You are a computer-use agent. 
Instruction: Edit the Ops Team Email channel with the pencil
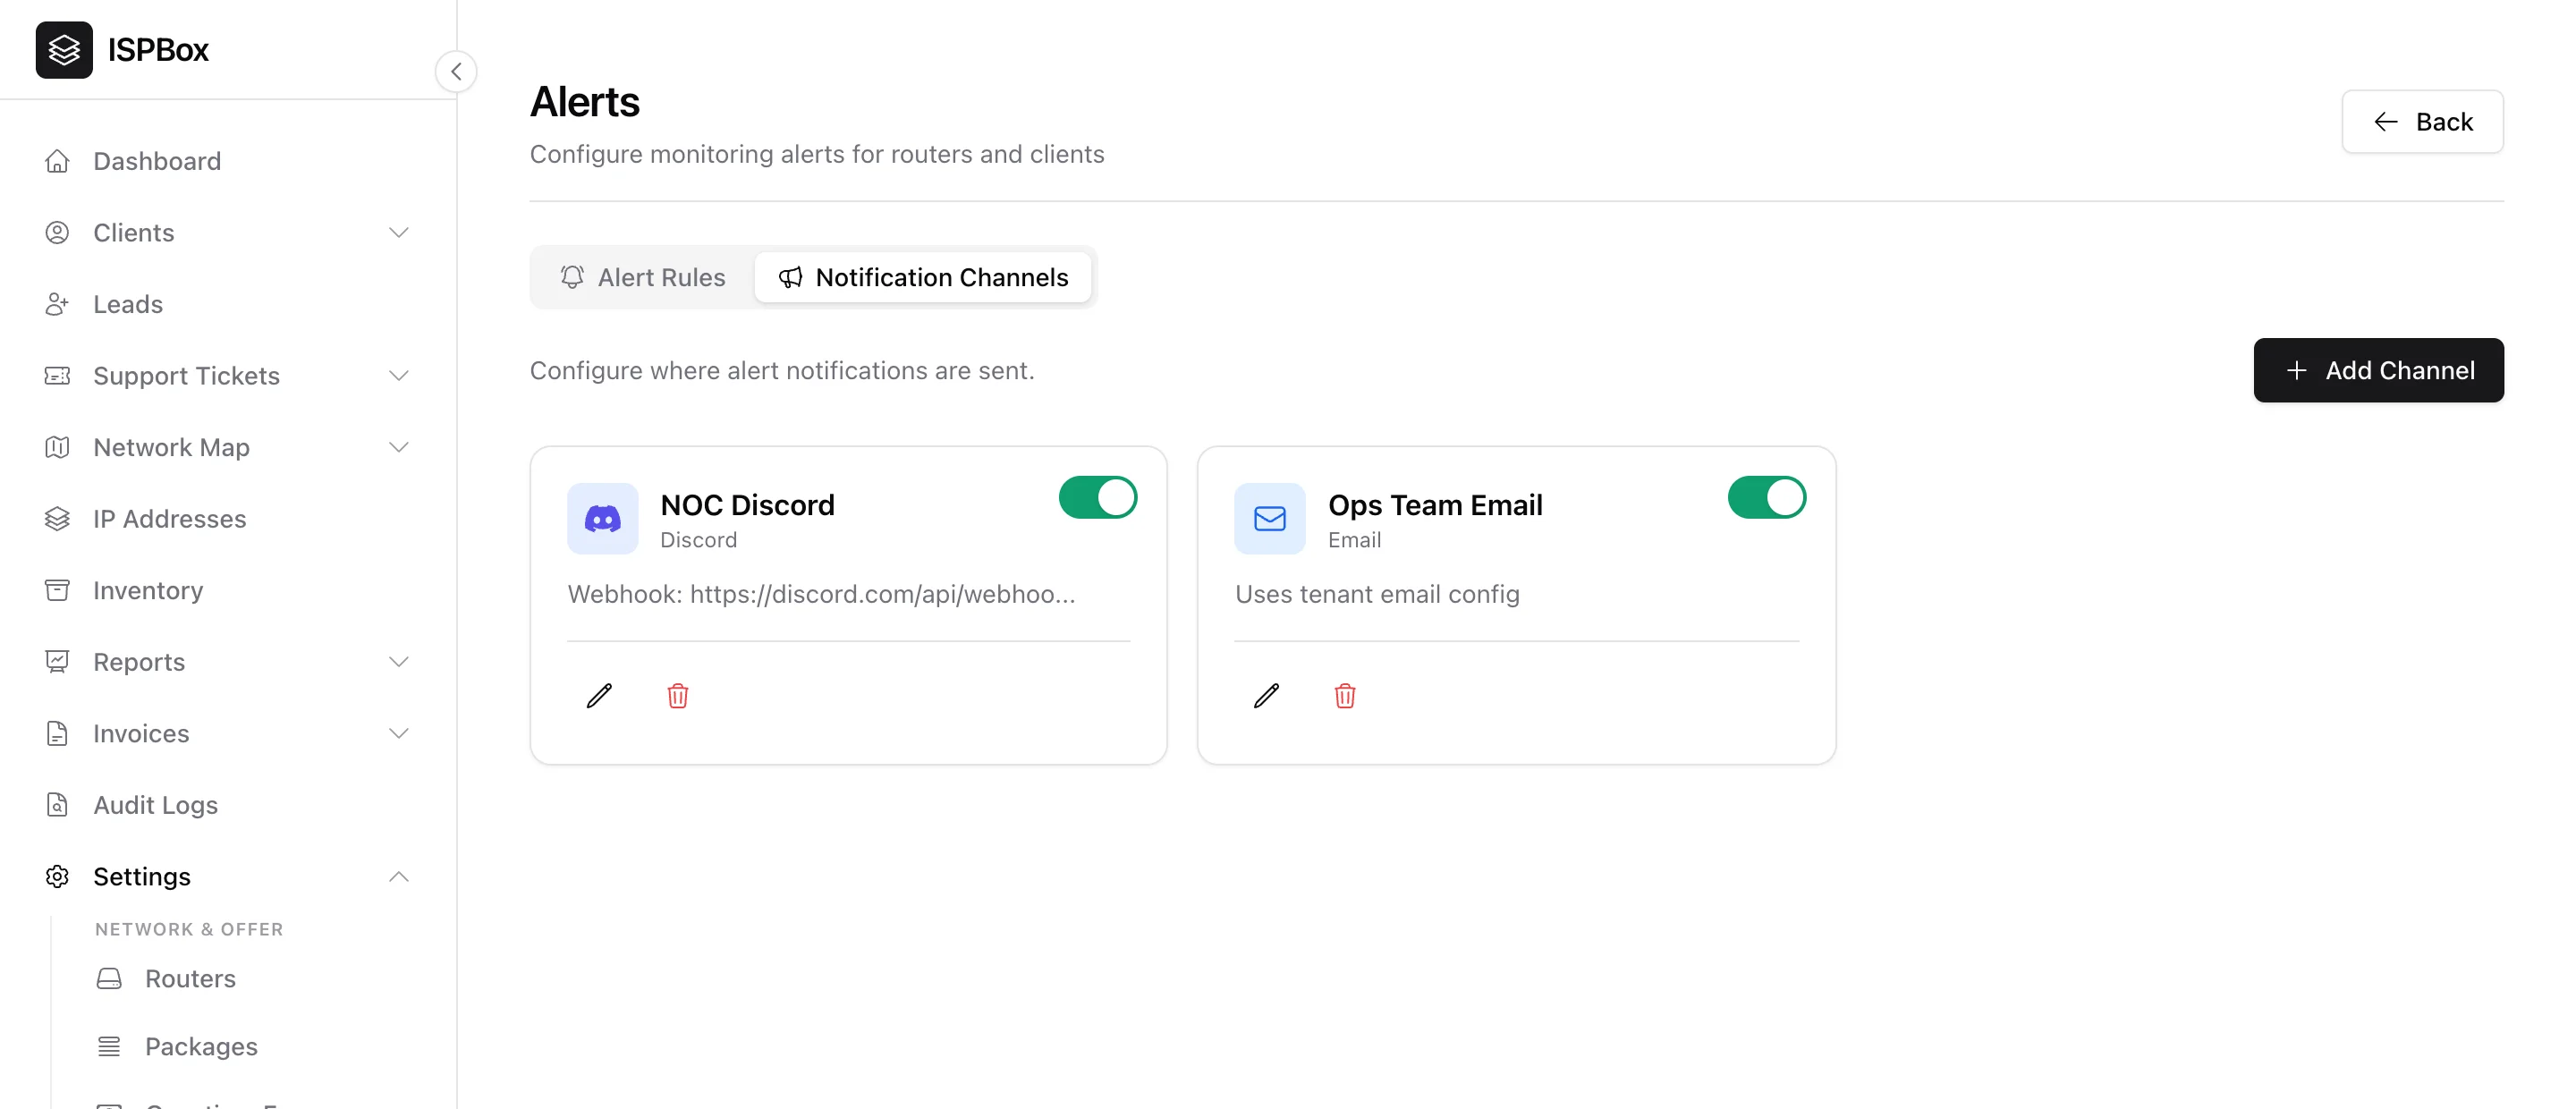(1266, 695)
